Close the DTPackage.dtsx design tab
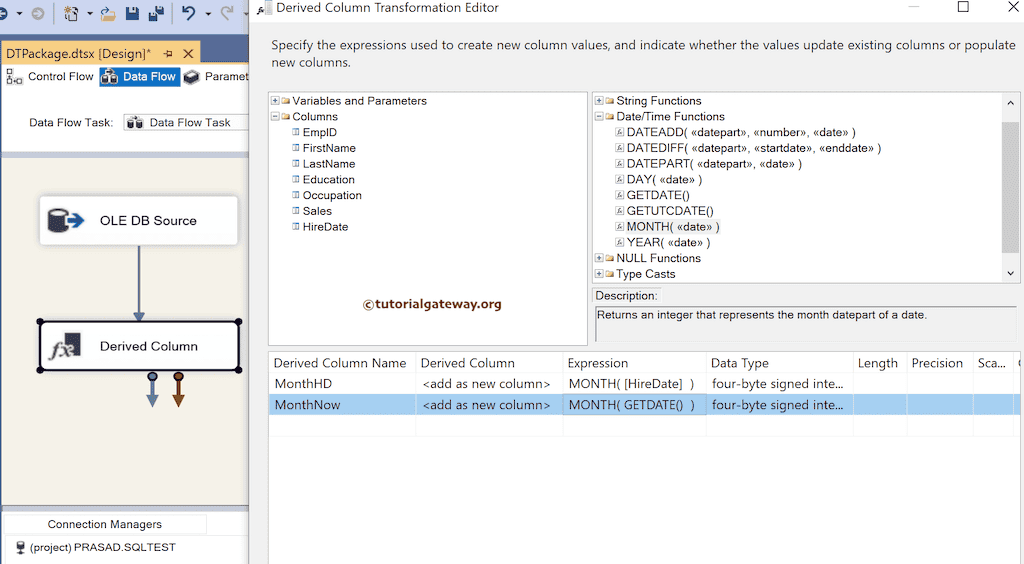This screenshot has width=1024, height=564. 188,54
